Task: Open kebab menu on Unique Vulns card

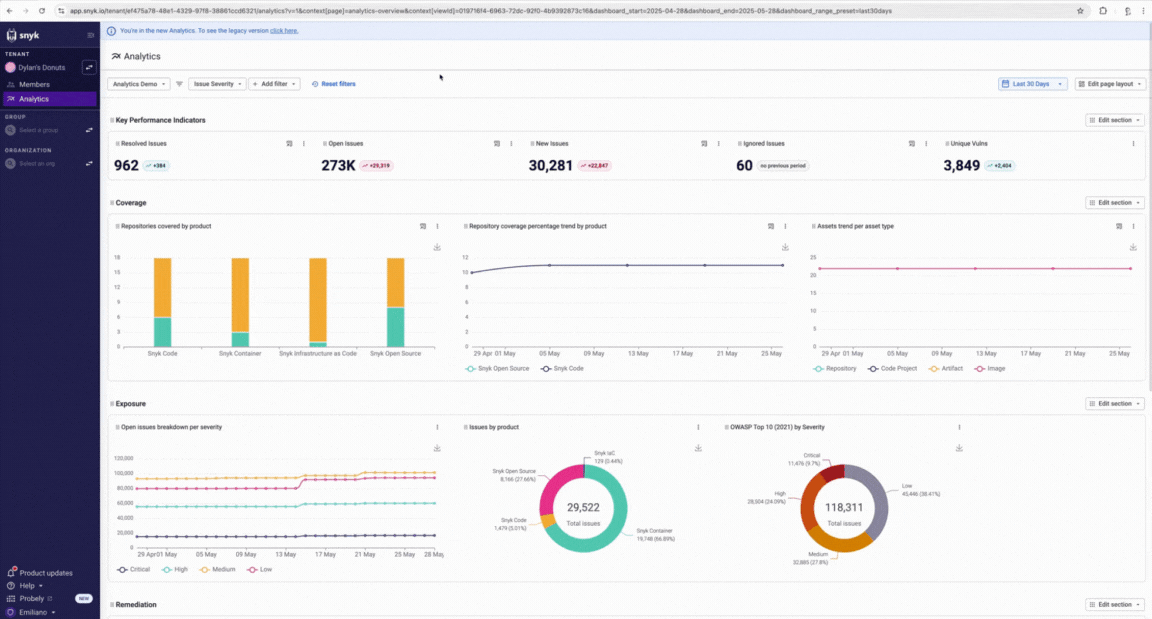Action: (1134, 144)
